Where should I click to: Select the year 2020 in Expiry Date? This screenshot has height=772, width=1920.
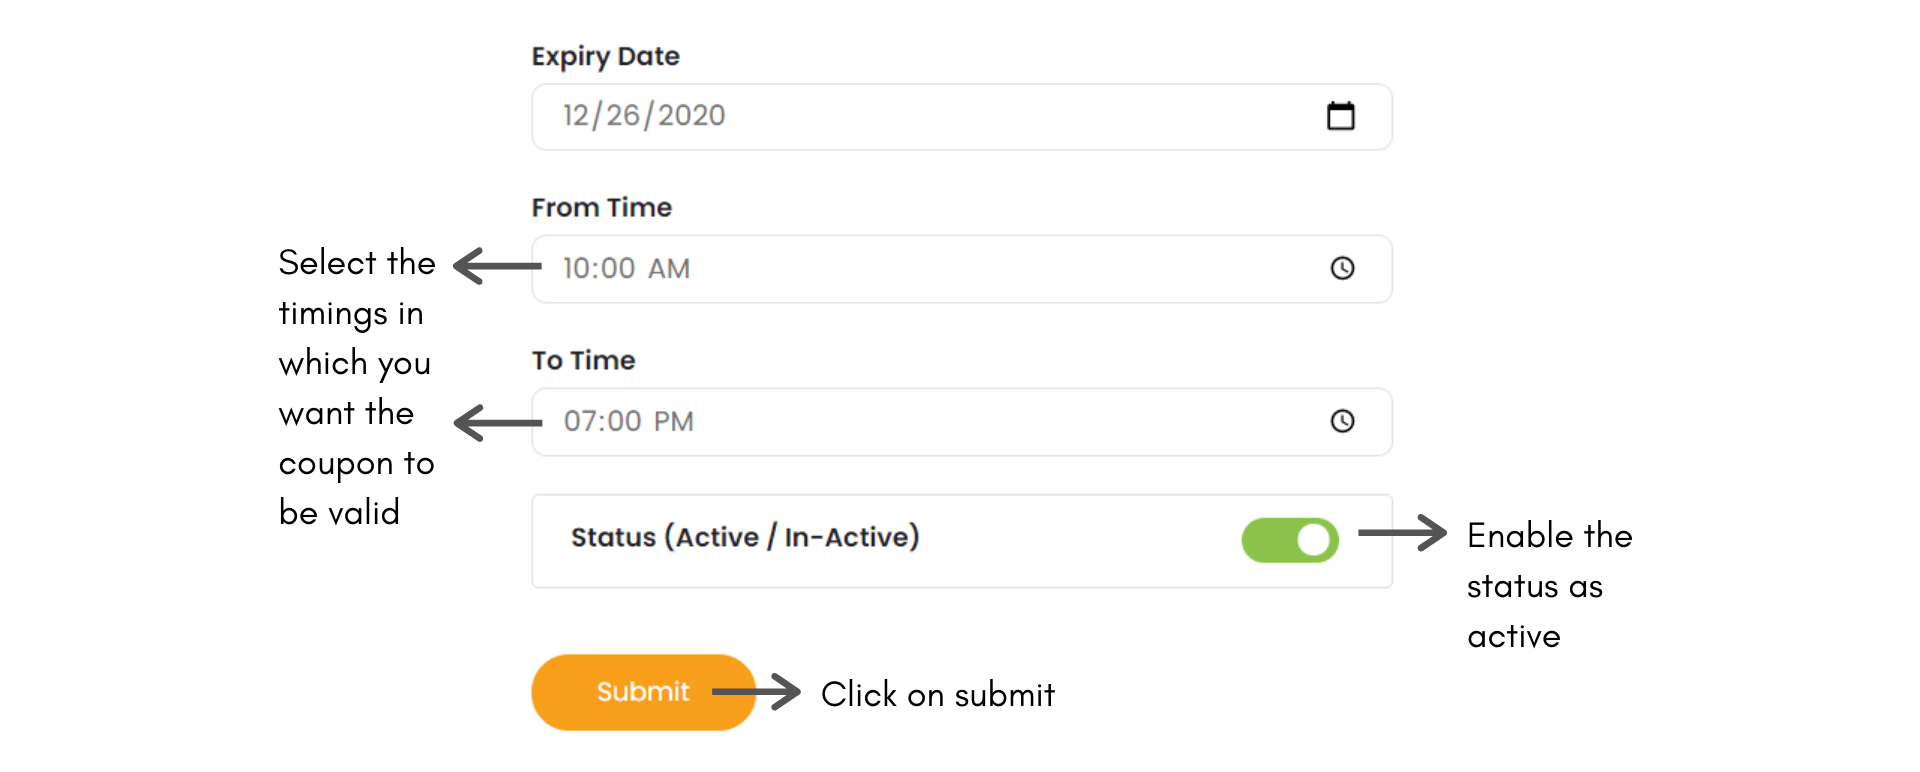(691, 115)
